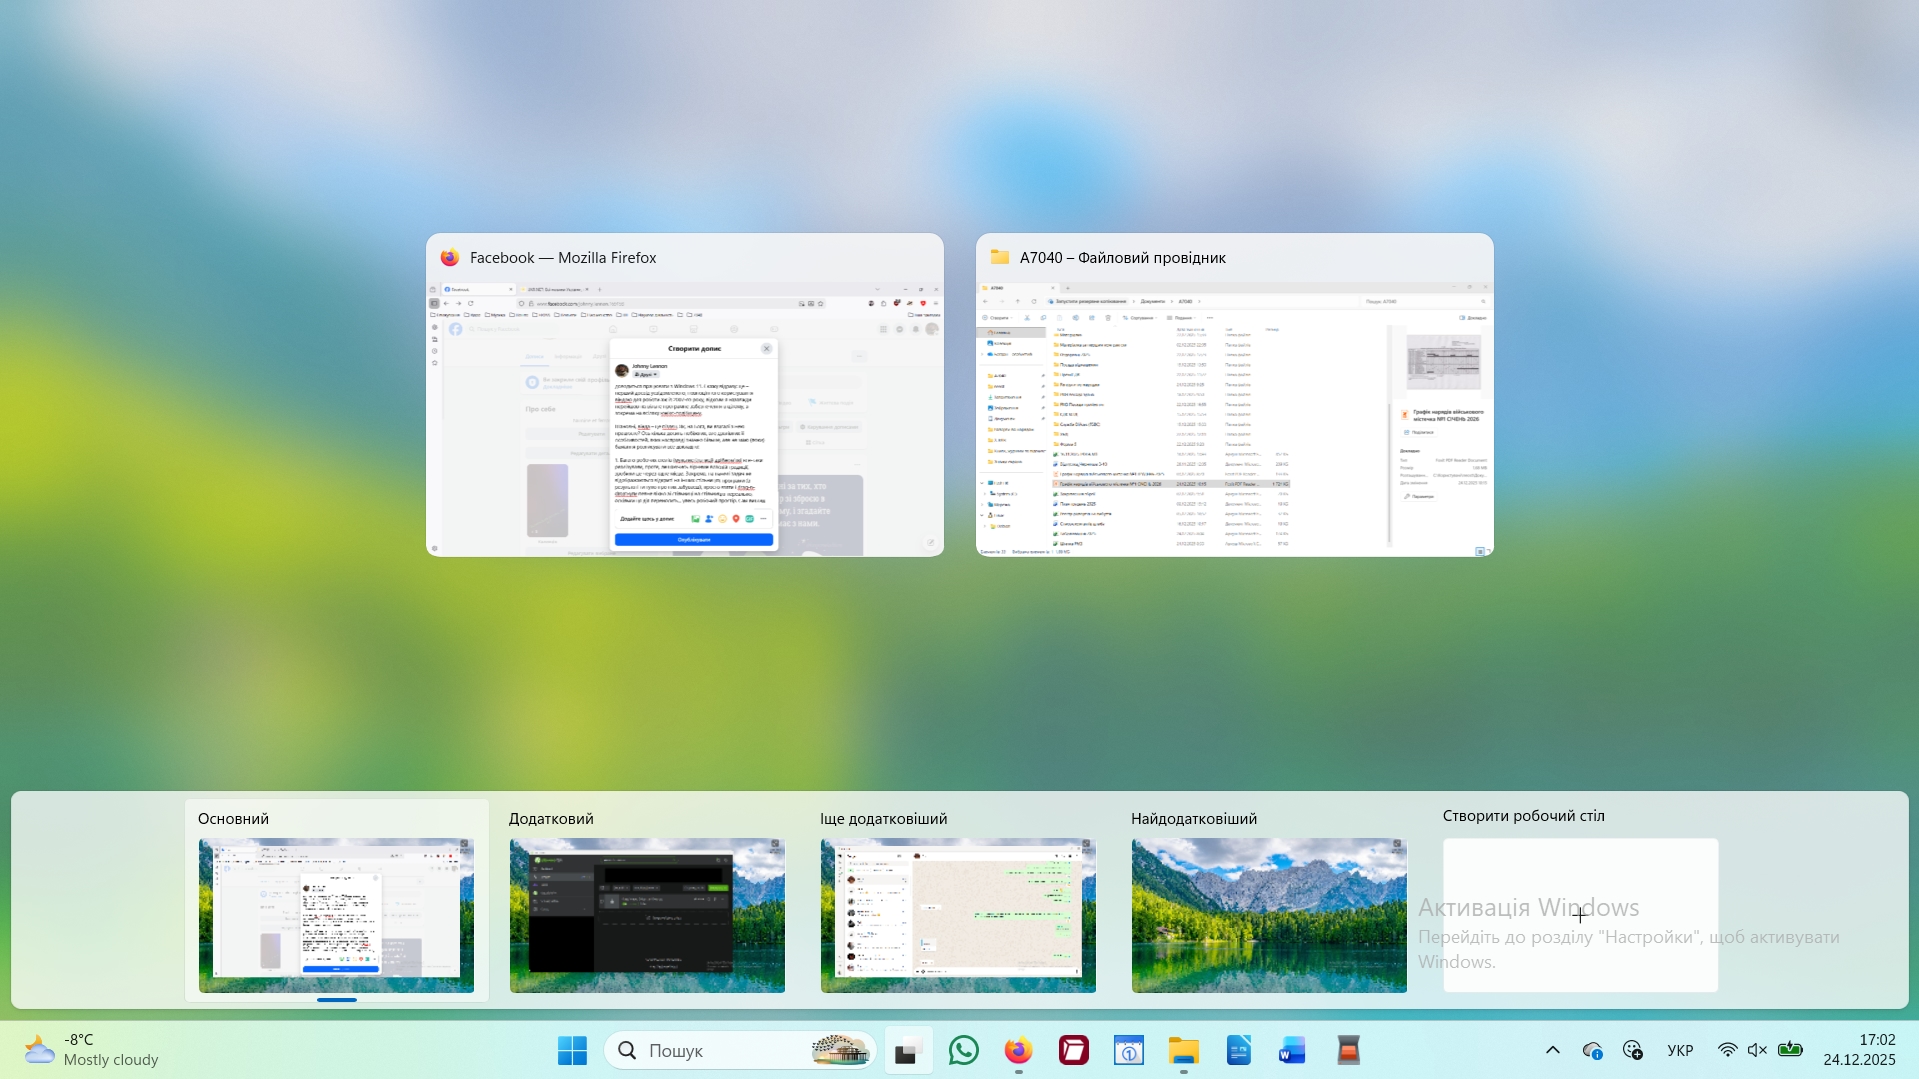The width and height of the screenshot is (1919, 1079).
Task: Click Створити робочий стіл to add desktop
Action: (1579, 914)
